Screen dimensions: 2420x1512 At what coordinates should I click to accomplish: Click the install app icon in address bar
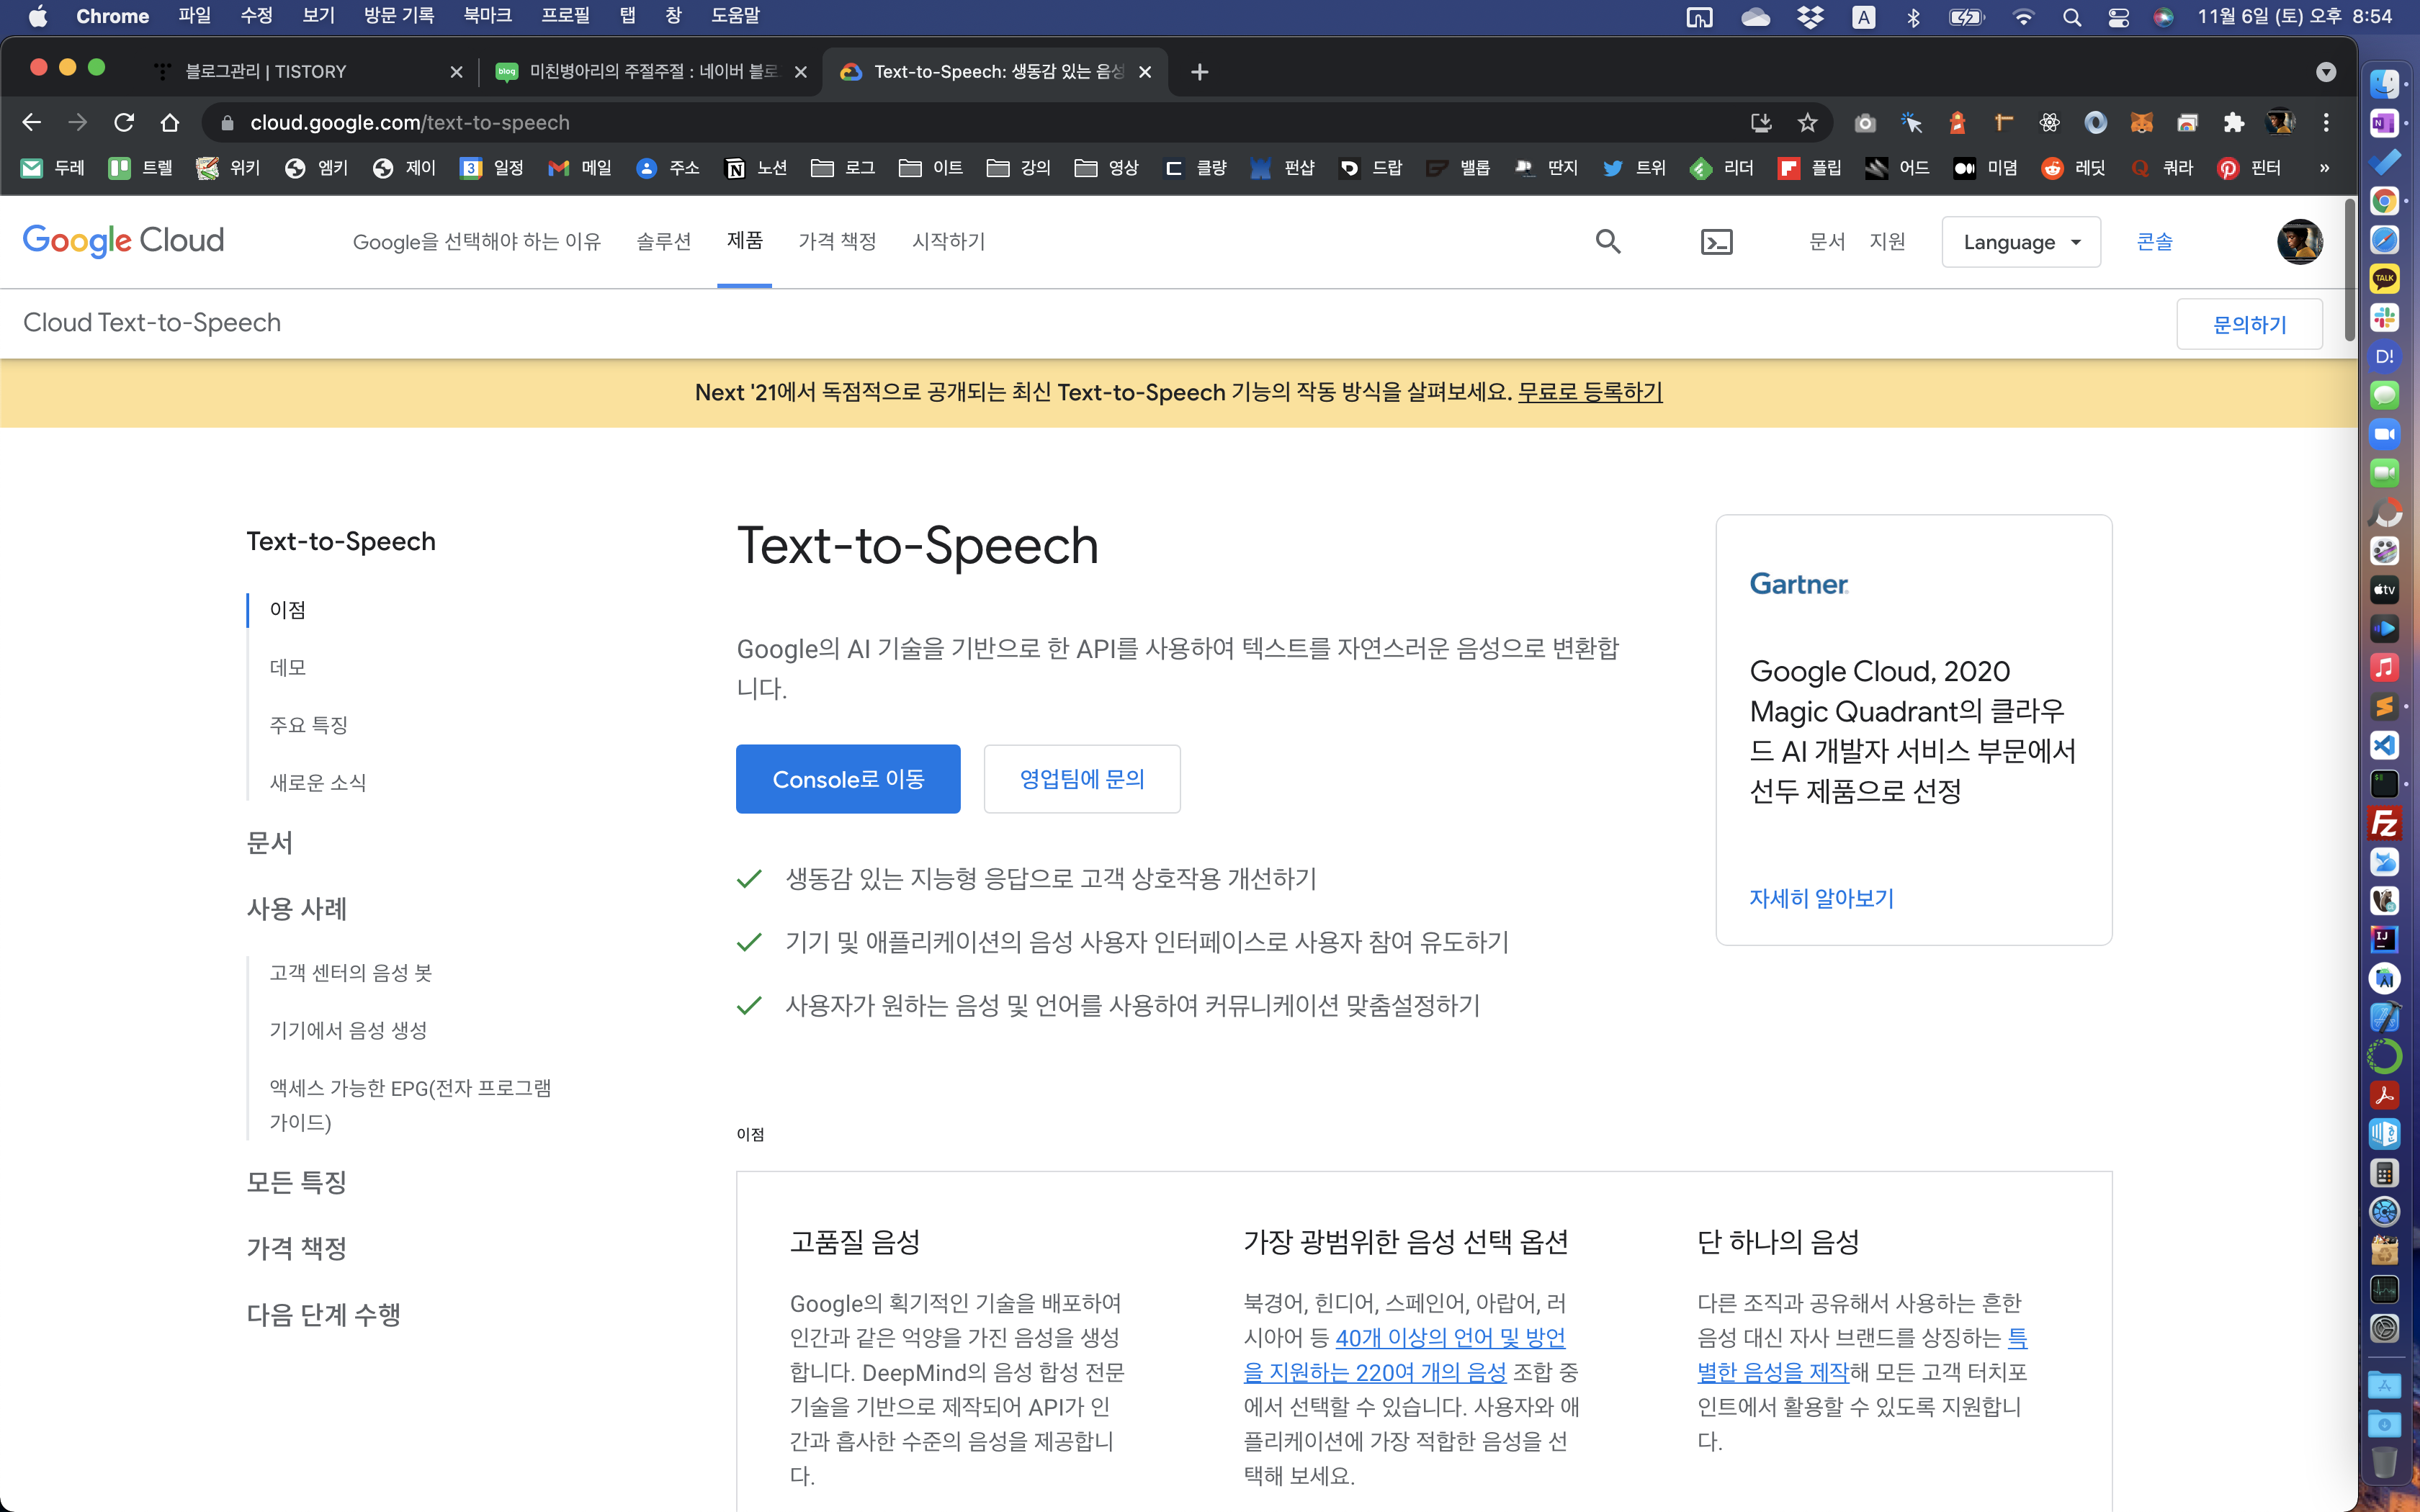tap(1761, 122)
